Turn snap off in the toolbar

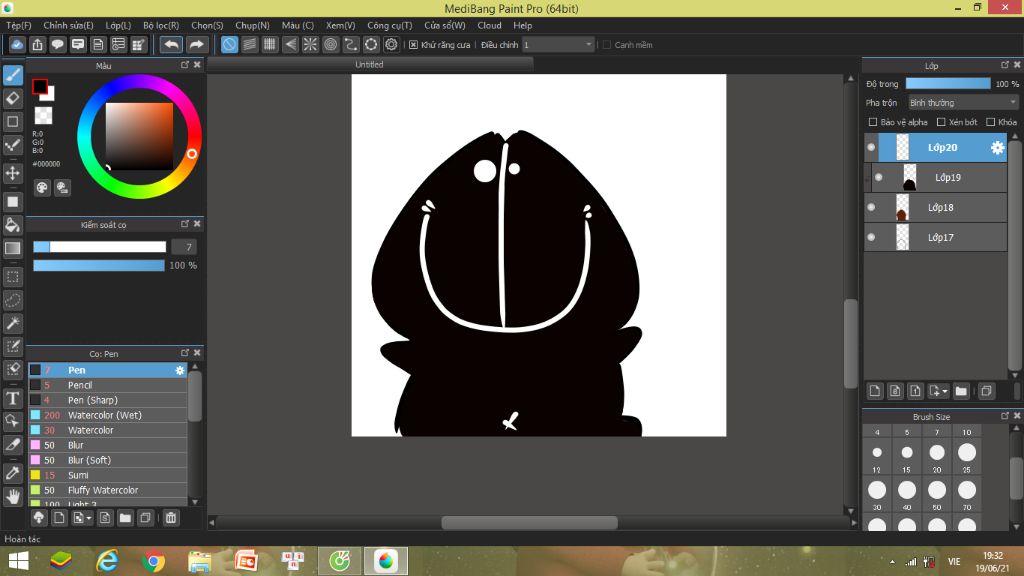click(229, 44)
